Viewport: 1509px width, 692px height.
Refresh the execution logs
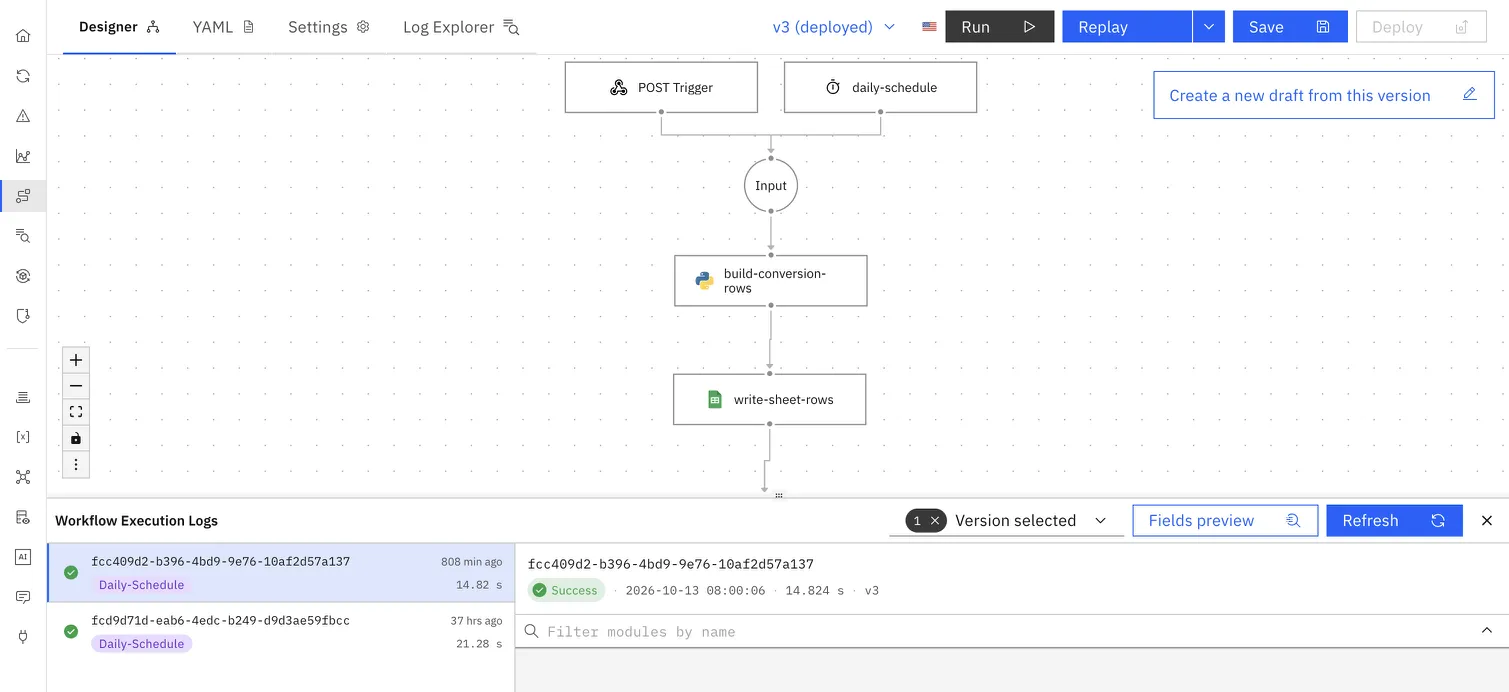(1394, 520)
